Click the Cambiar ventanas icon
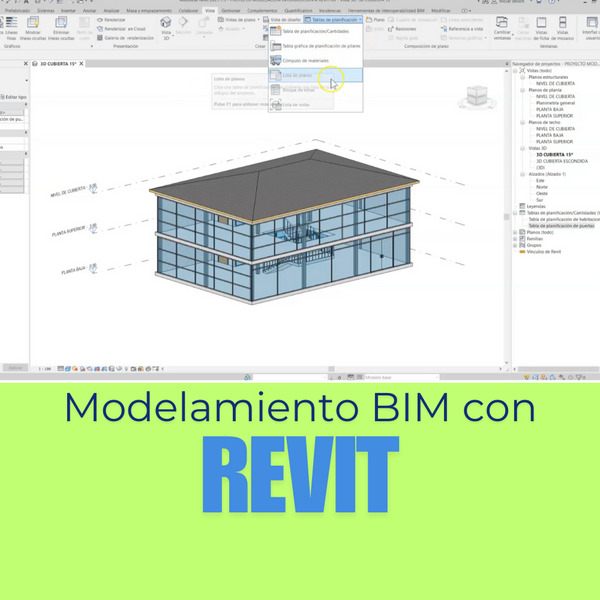The width and height of the screenshot is (600, 600). click(502, 22)
